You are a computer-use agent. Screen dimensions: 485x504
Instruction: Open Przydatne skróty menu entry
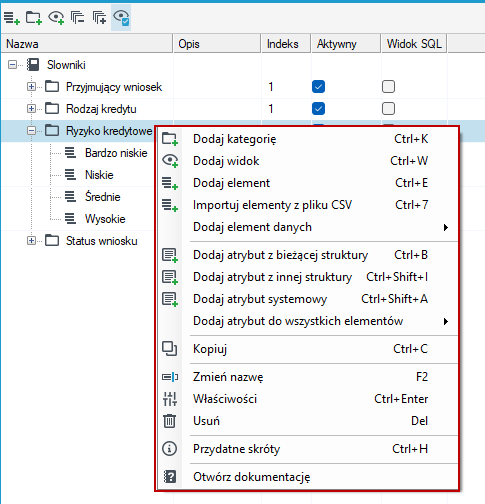(308, 449)
